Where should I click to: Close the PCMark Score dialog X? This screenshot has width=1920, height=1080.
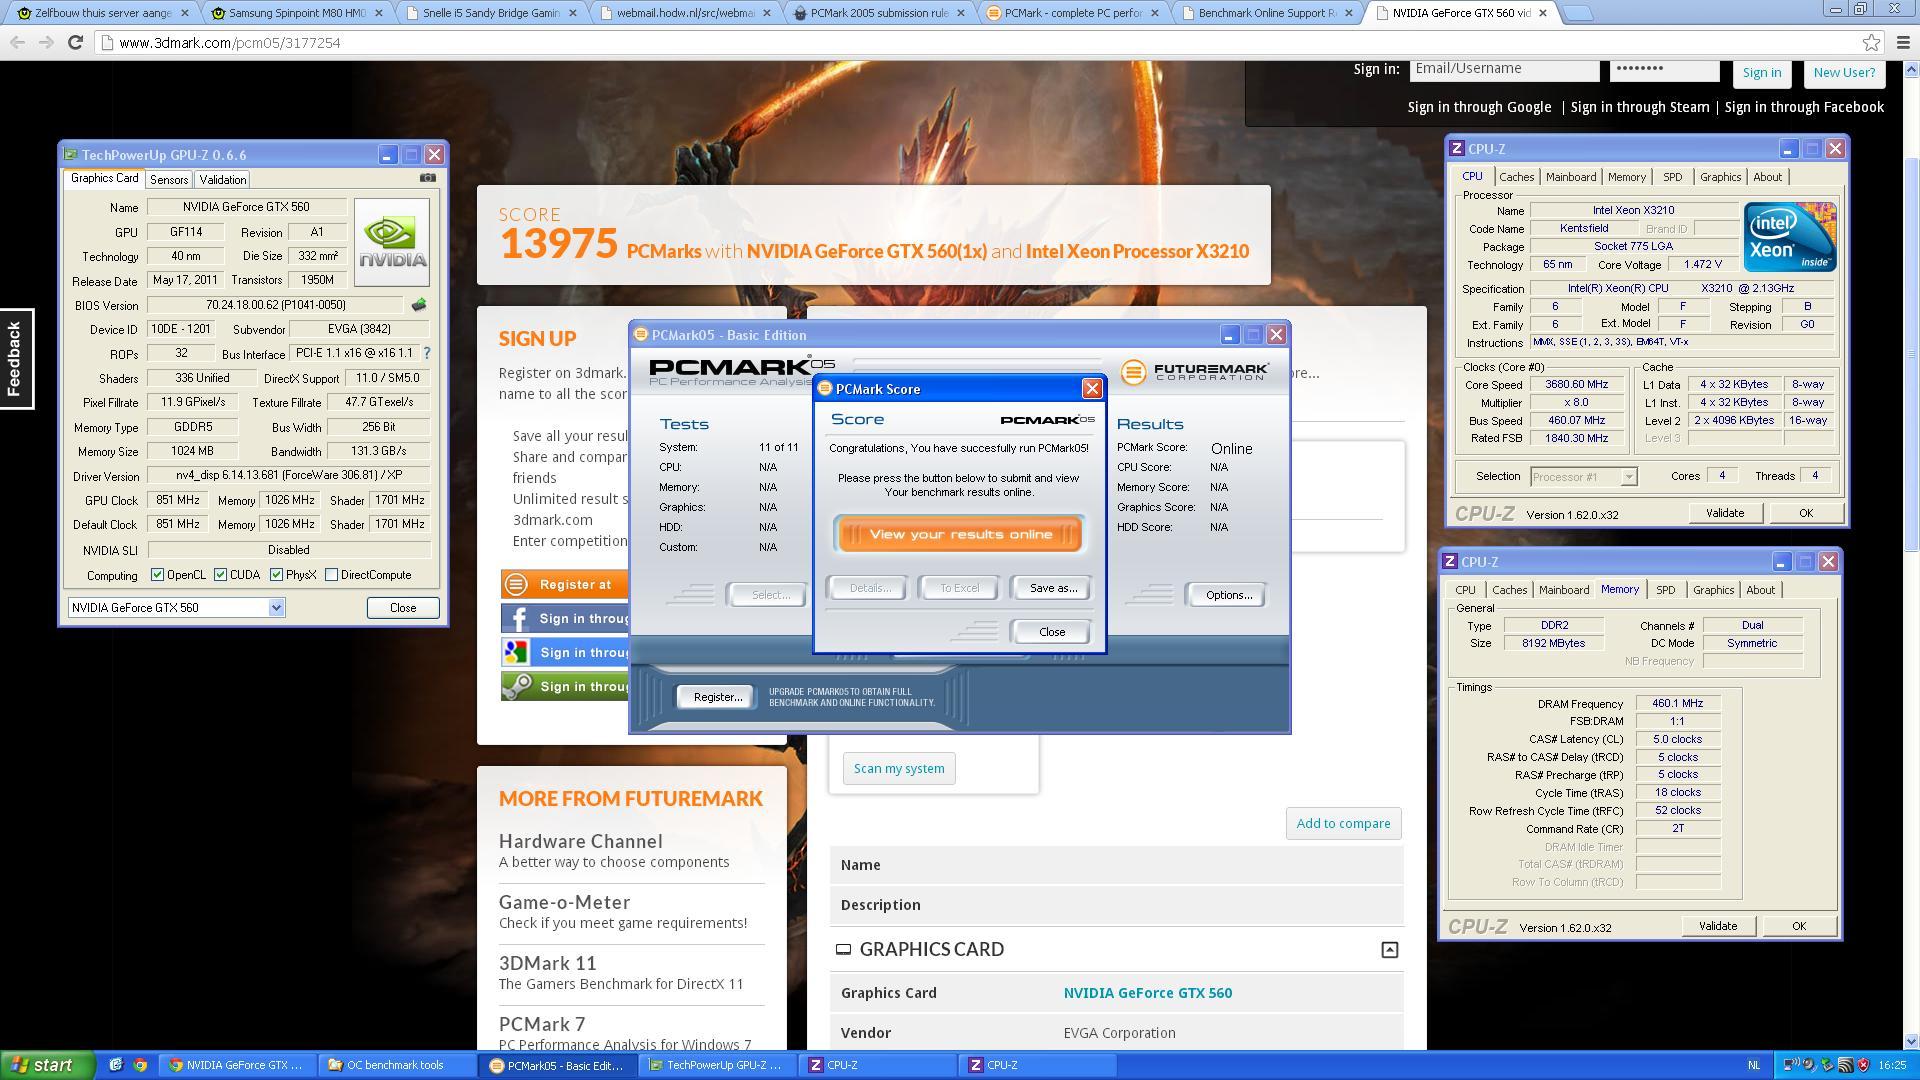pos(1092,389)
